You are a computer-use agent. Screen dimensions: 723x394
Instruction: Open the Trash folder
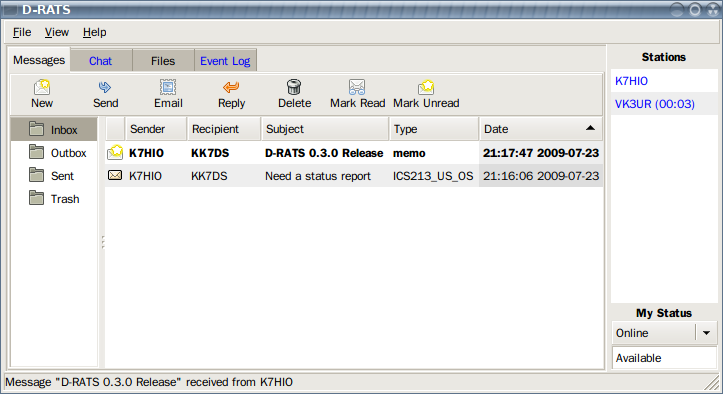(x=54, y=199)
